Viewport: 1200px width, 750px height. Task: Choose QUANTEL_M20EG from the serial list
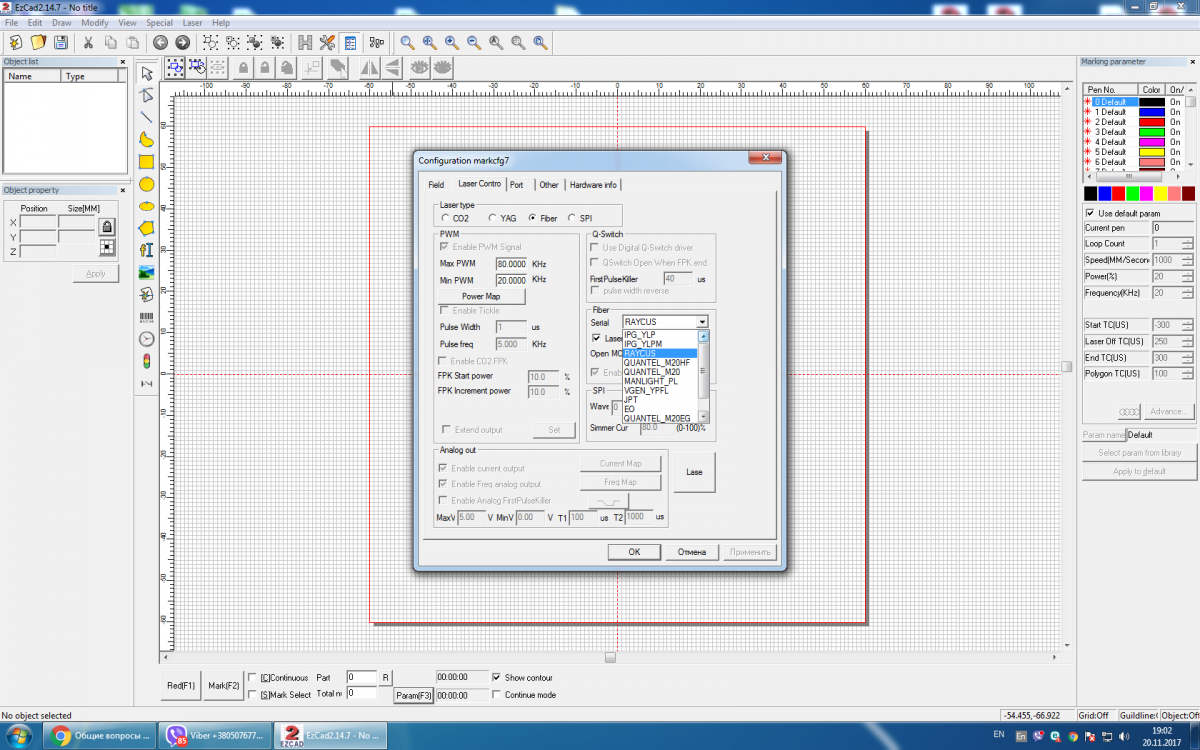[659, 418]
